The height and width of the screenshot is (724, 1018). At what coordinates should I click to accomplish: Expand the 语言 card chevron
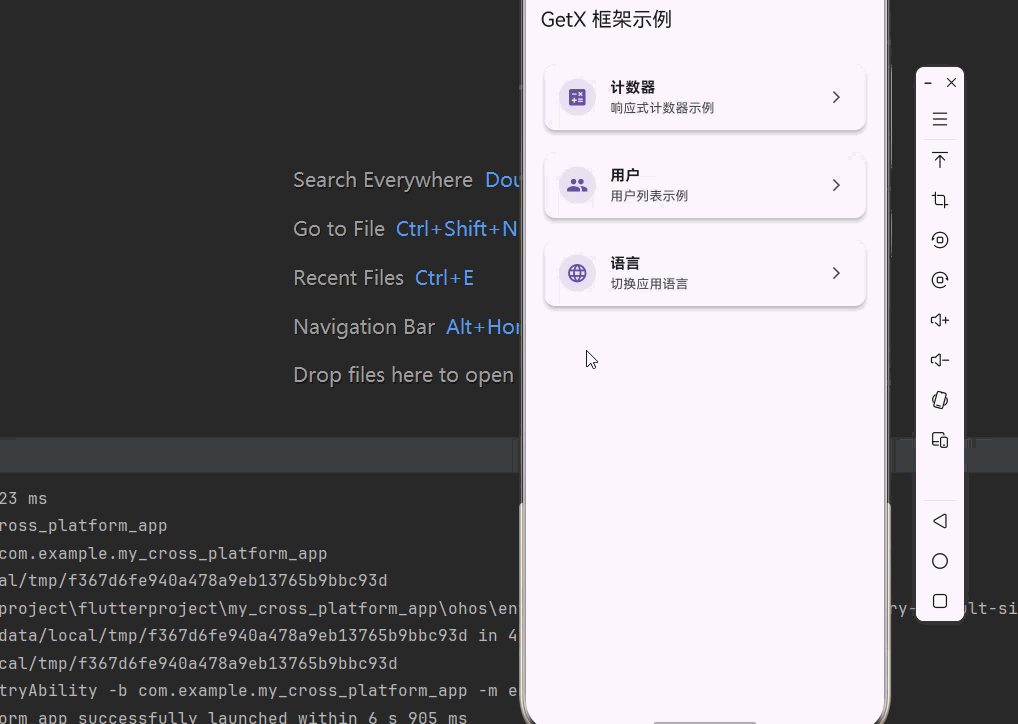click(x=836, y=273)
